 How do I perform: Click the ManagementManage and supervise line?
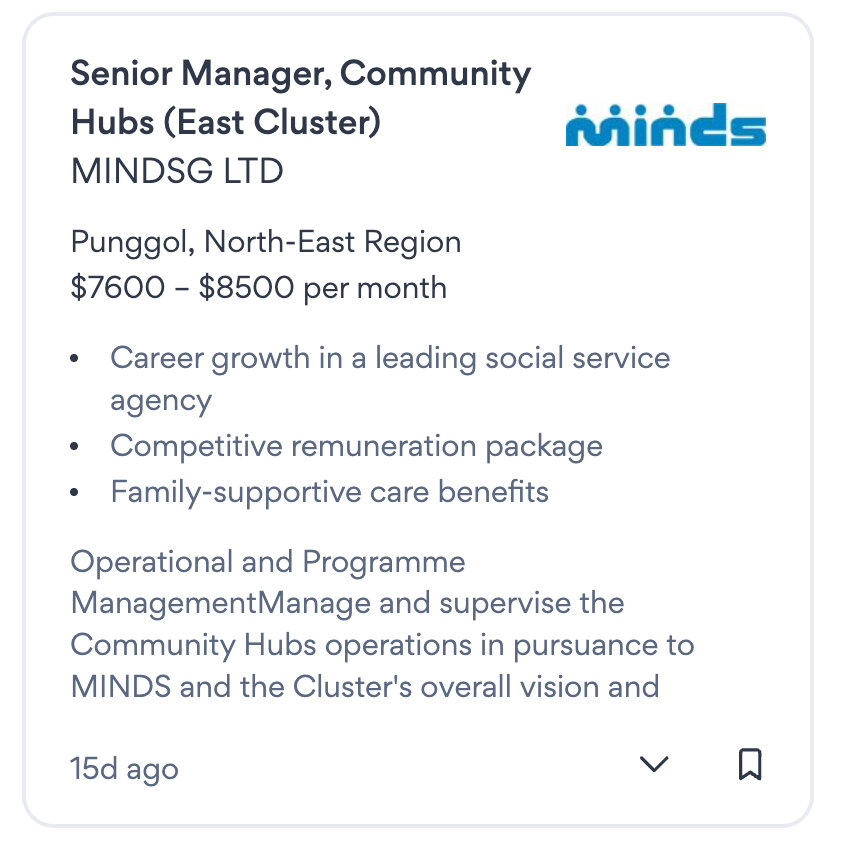347,604
